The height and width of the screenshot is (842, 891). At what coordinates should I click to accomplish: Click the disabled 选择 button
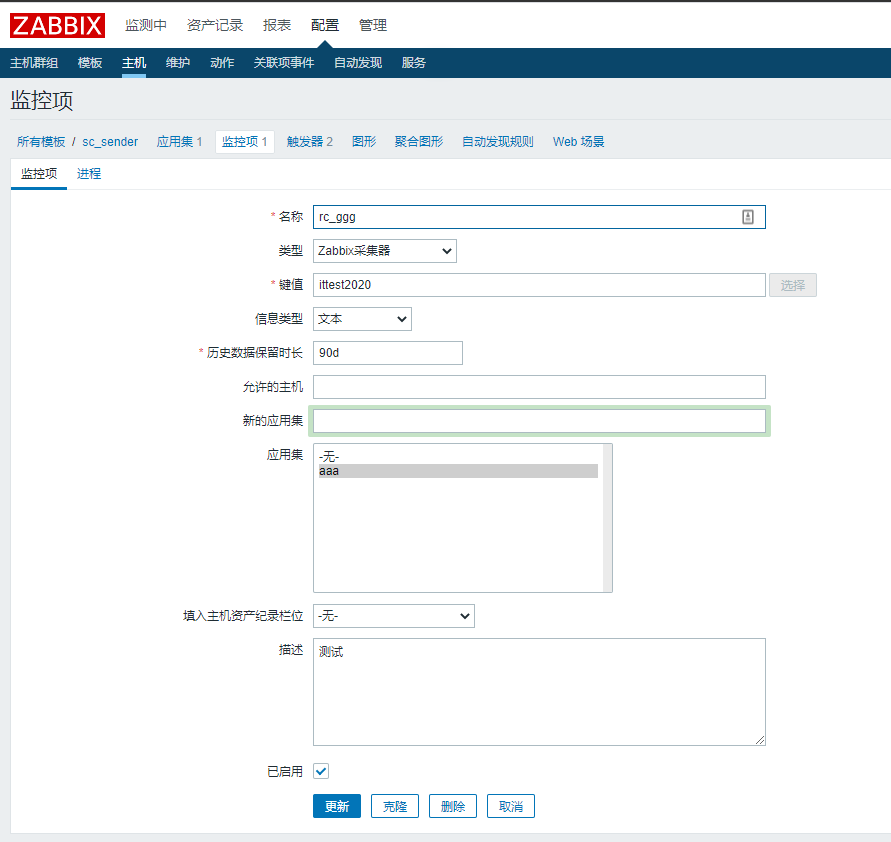(x=793, y=285)
